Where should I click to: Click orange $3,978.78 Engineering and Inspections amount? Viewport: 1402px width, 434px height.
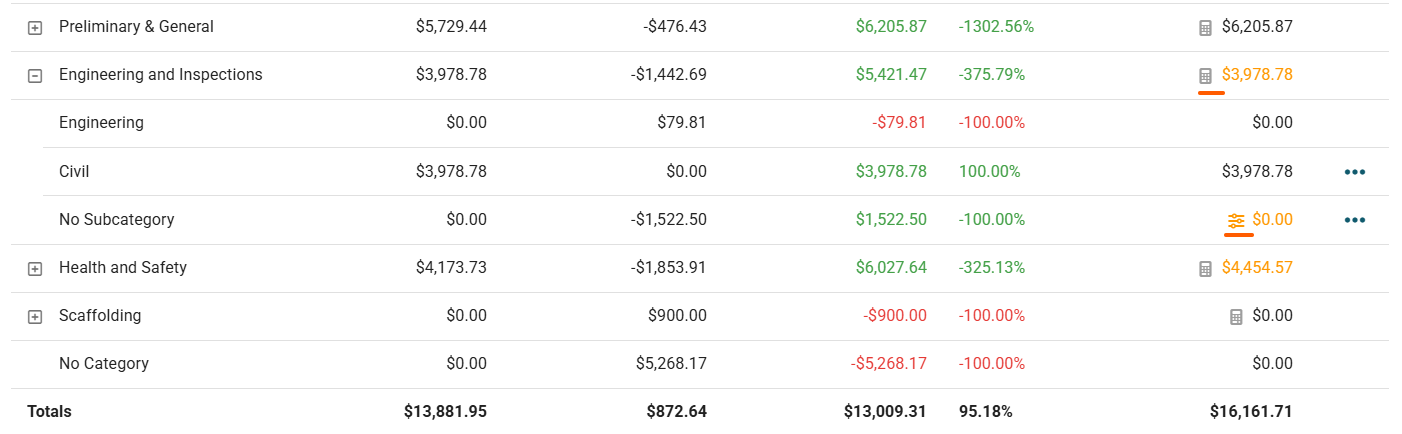[x=1257, y=75]
